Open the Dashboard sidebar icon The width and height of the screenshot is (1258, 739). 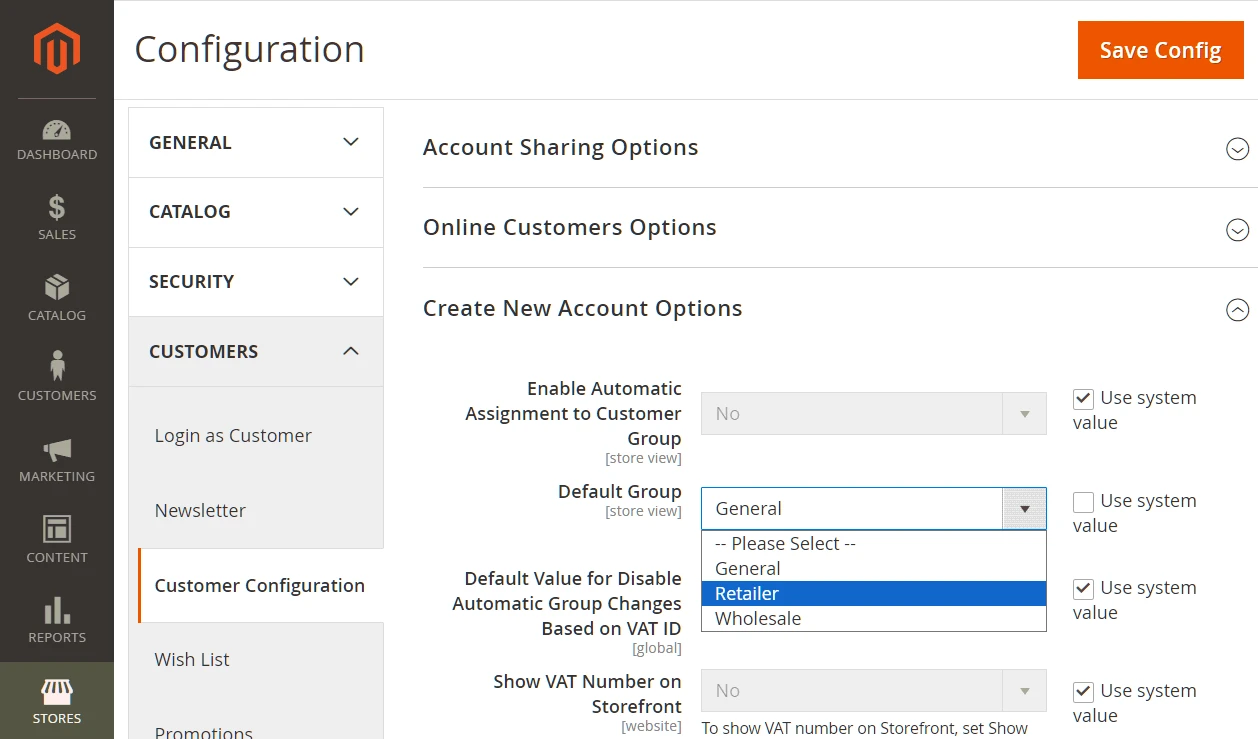coord(57,131)
